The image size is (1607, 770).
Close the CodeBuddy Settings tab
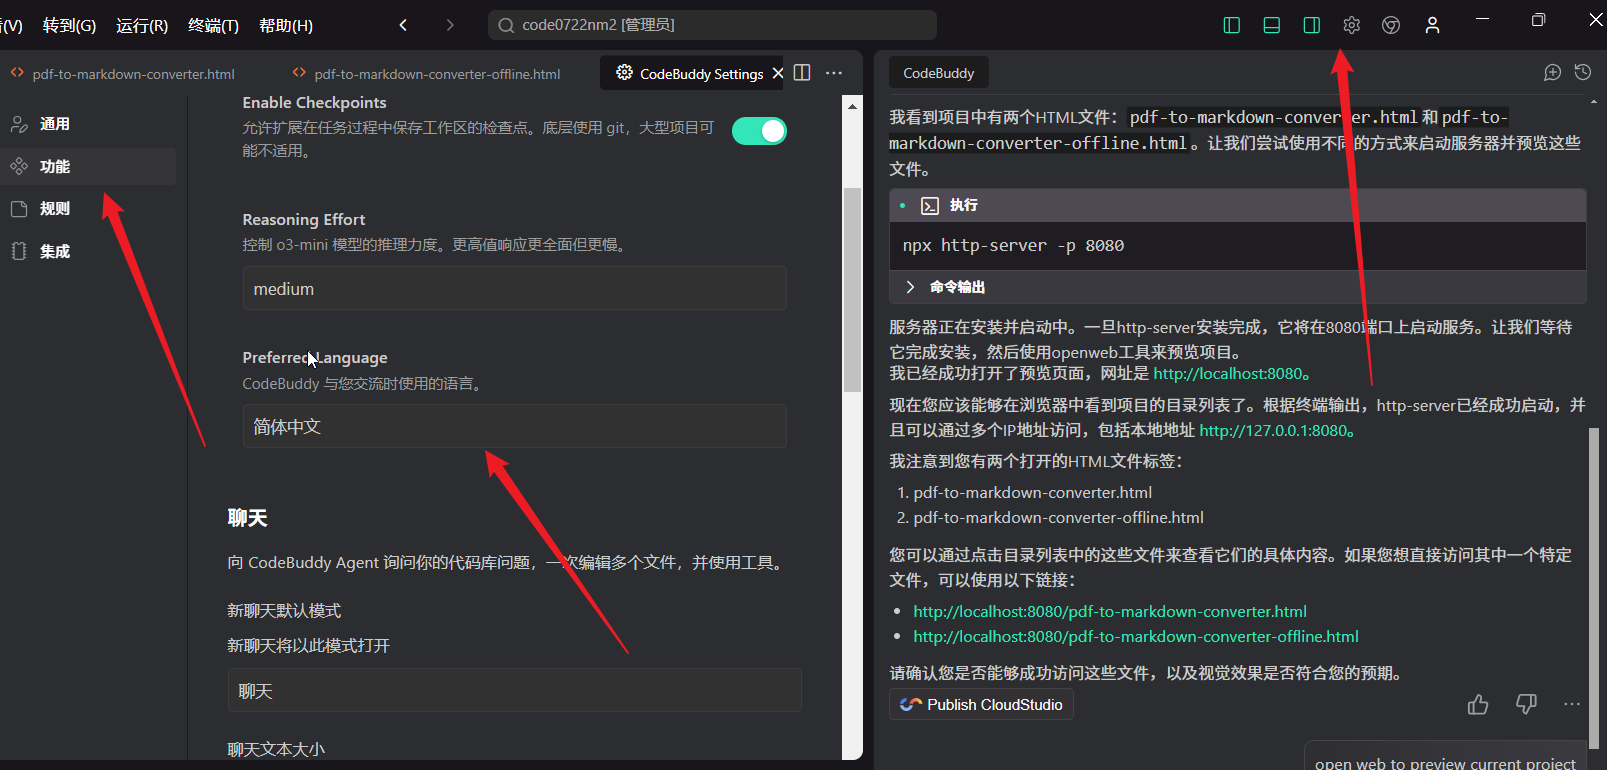tap(778, 73)
